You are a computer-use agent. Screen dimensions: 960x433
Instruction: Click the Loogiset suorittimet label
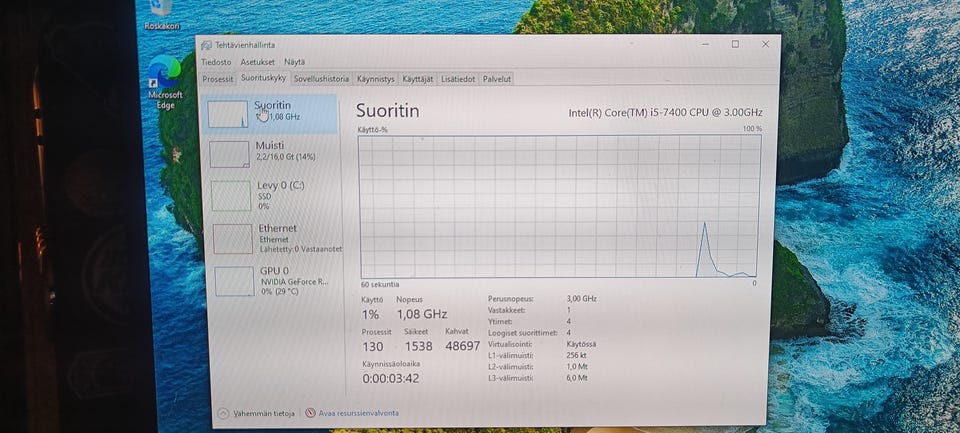[522, 333]
